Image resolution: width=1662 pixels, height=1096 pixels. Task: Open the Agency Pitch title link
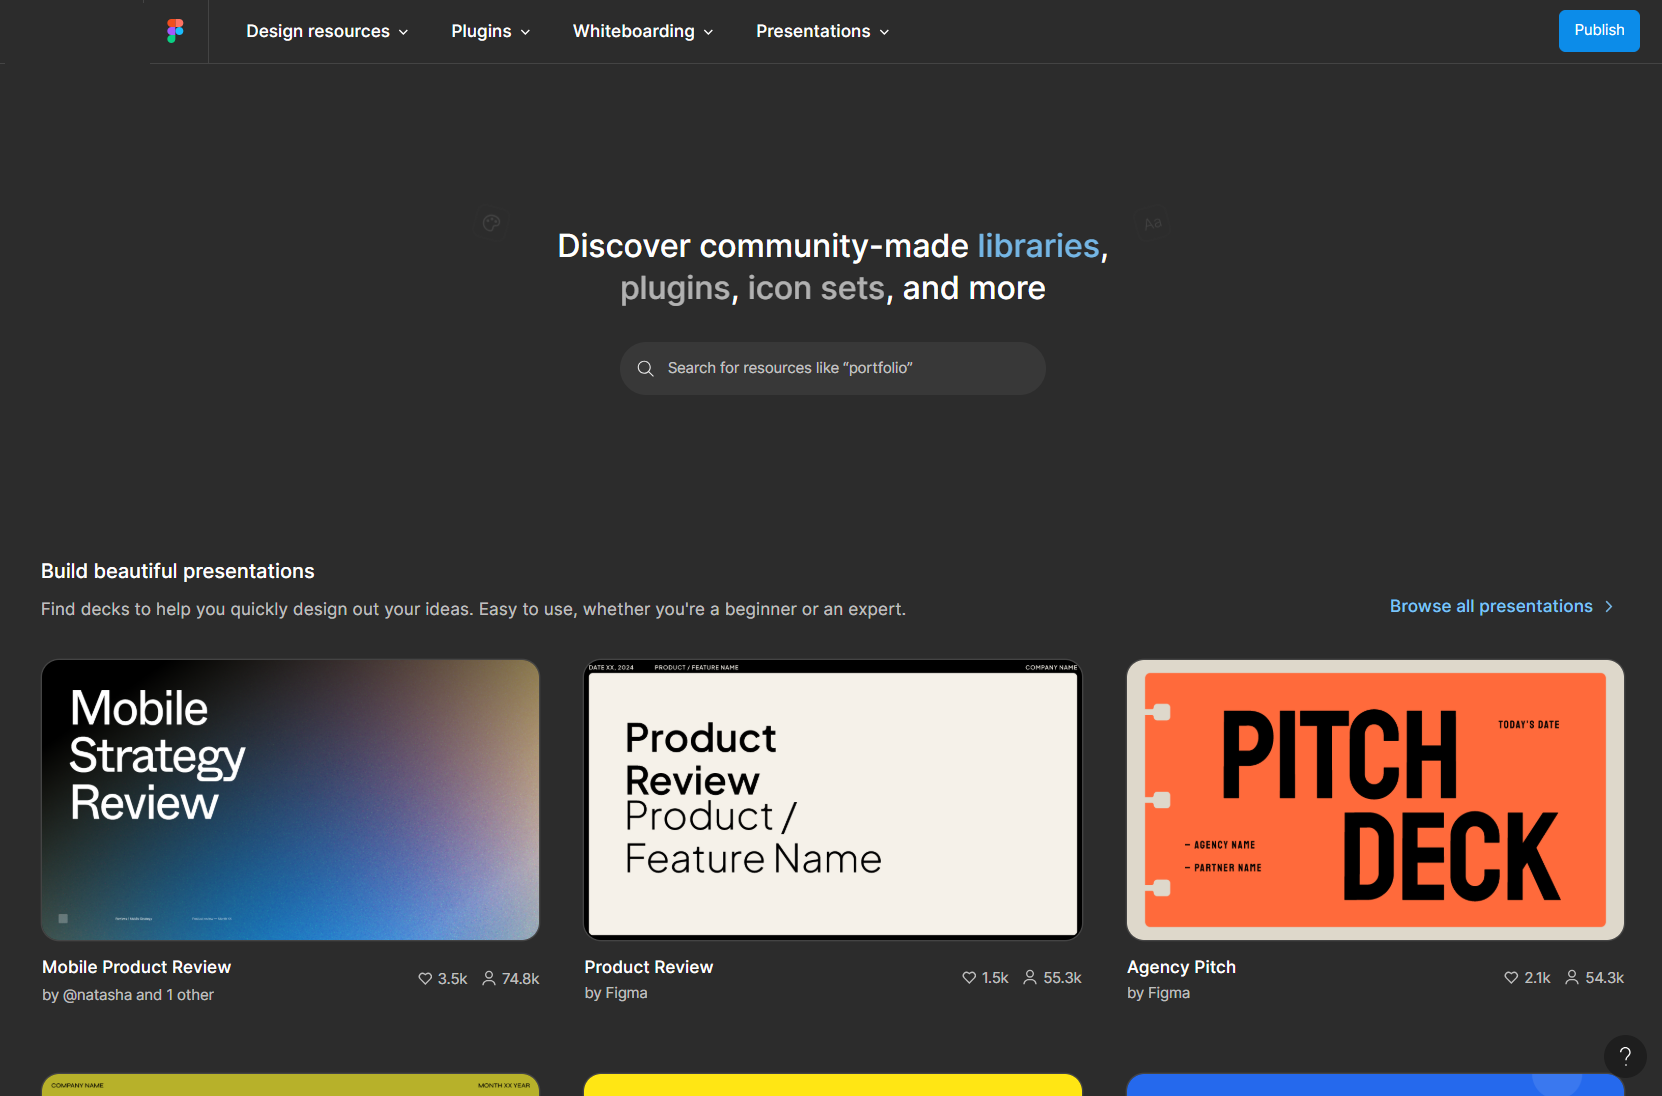click(1181, 967)
